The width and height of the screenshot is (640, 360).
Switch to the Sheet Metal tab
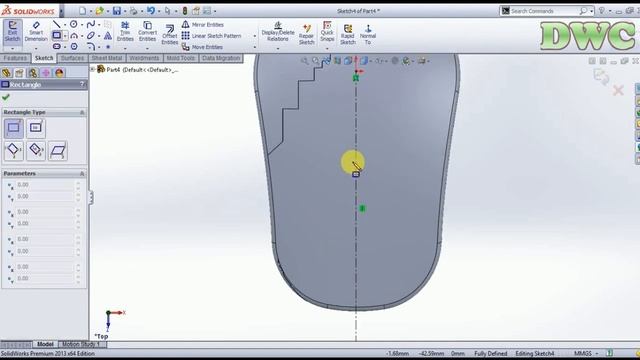(x=107, y=58)
